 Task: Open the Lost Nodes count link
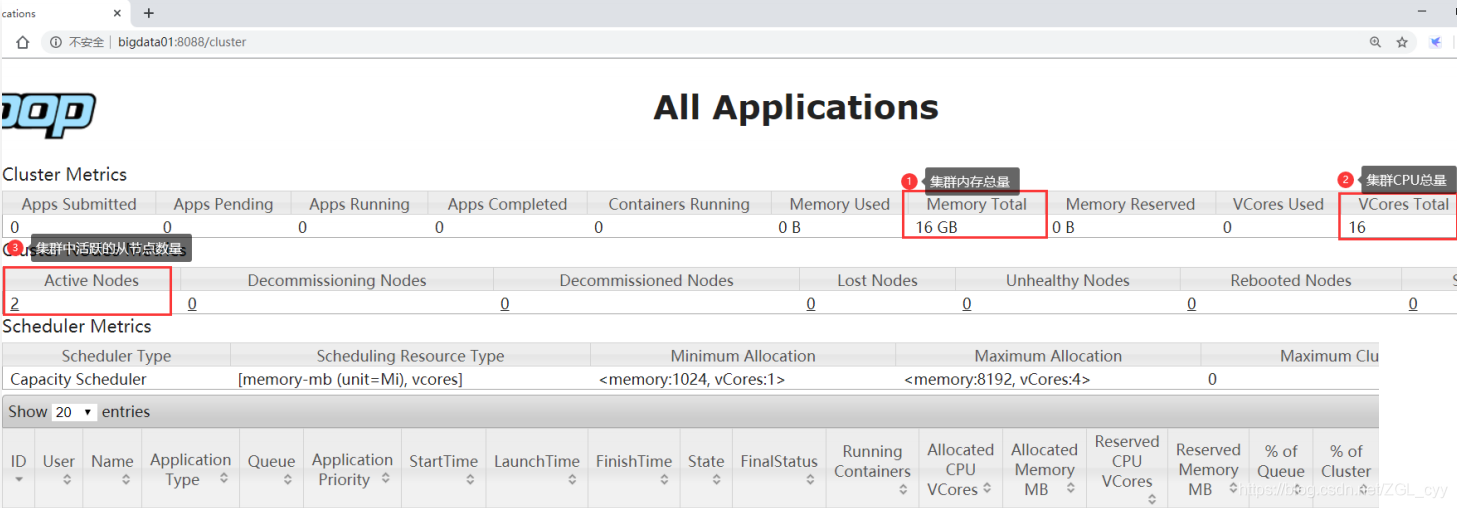click(x=811, y=303)
